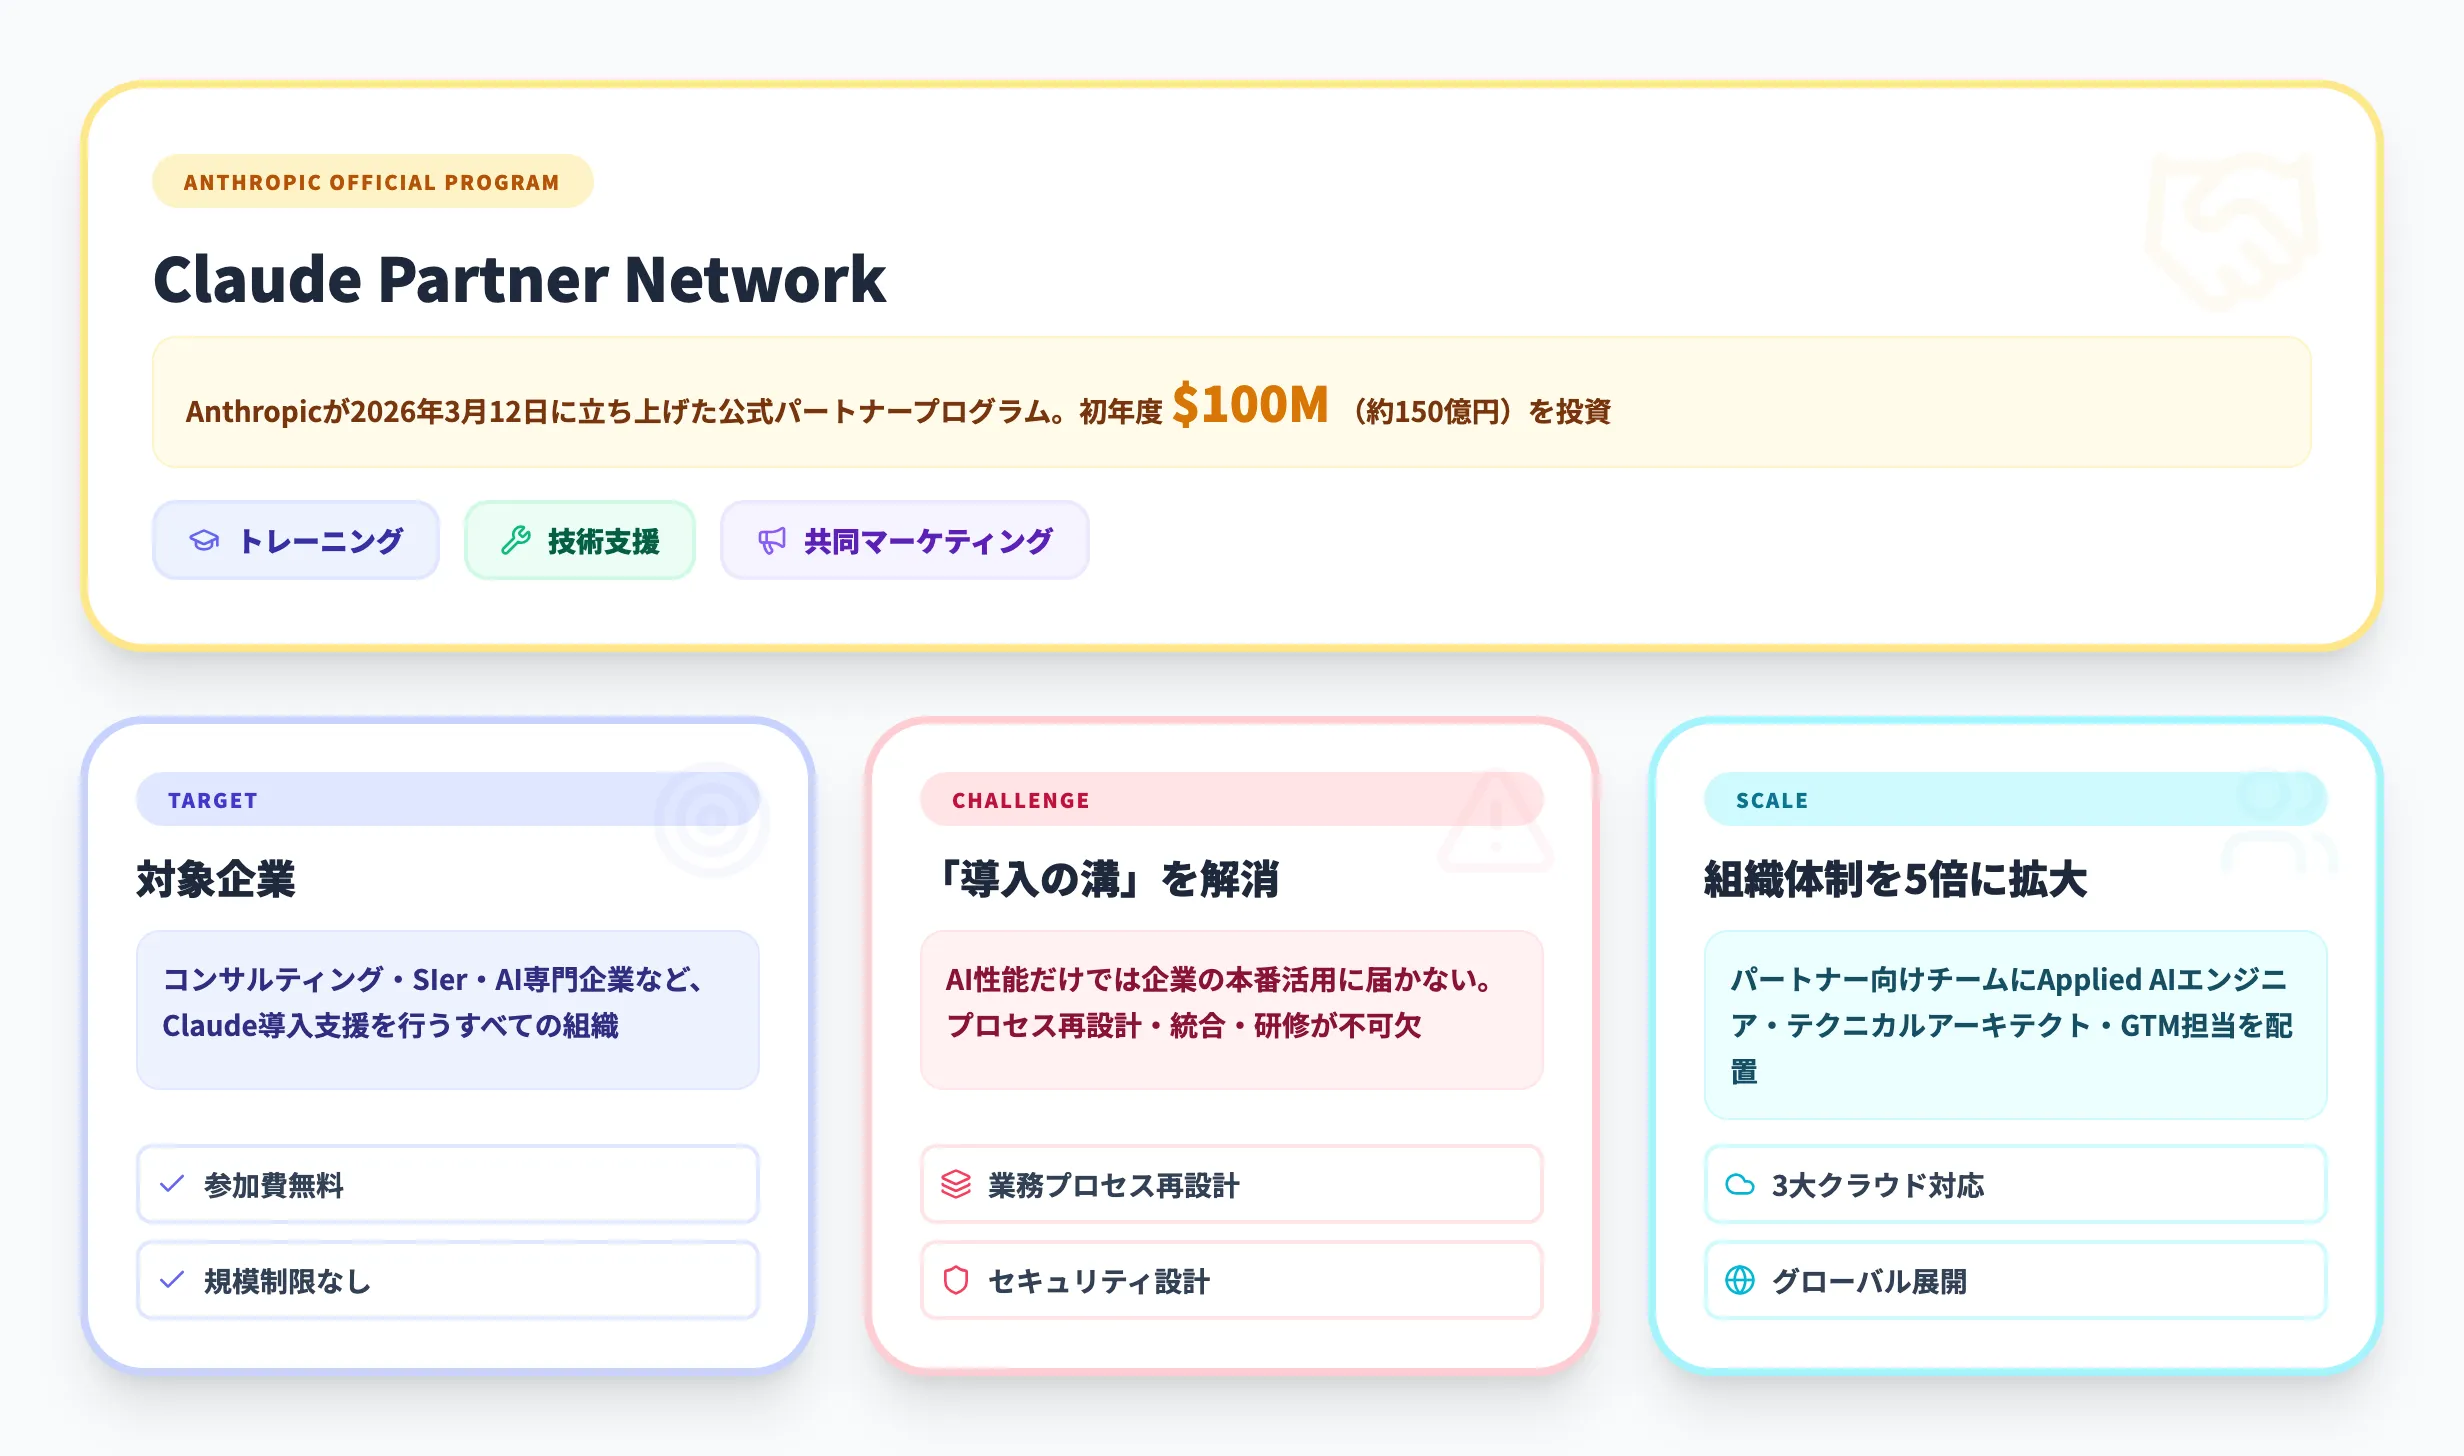
Task: Click the 組織体制を5倍に拡大 heading link
Action: [x=1893, y=881]
